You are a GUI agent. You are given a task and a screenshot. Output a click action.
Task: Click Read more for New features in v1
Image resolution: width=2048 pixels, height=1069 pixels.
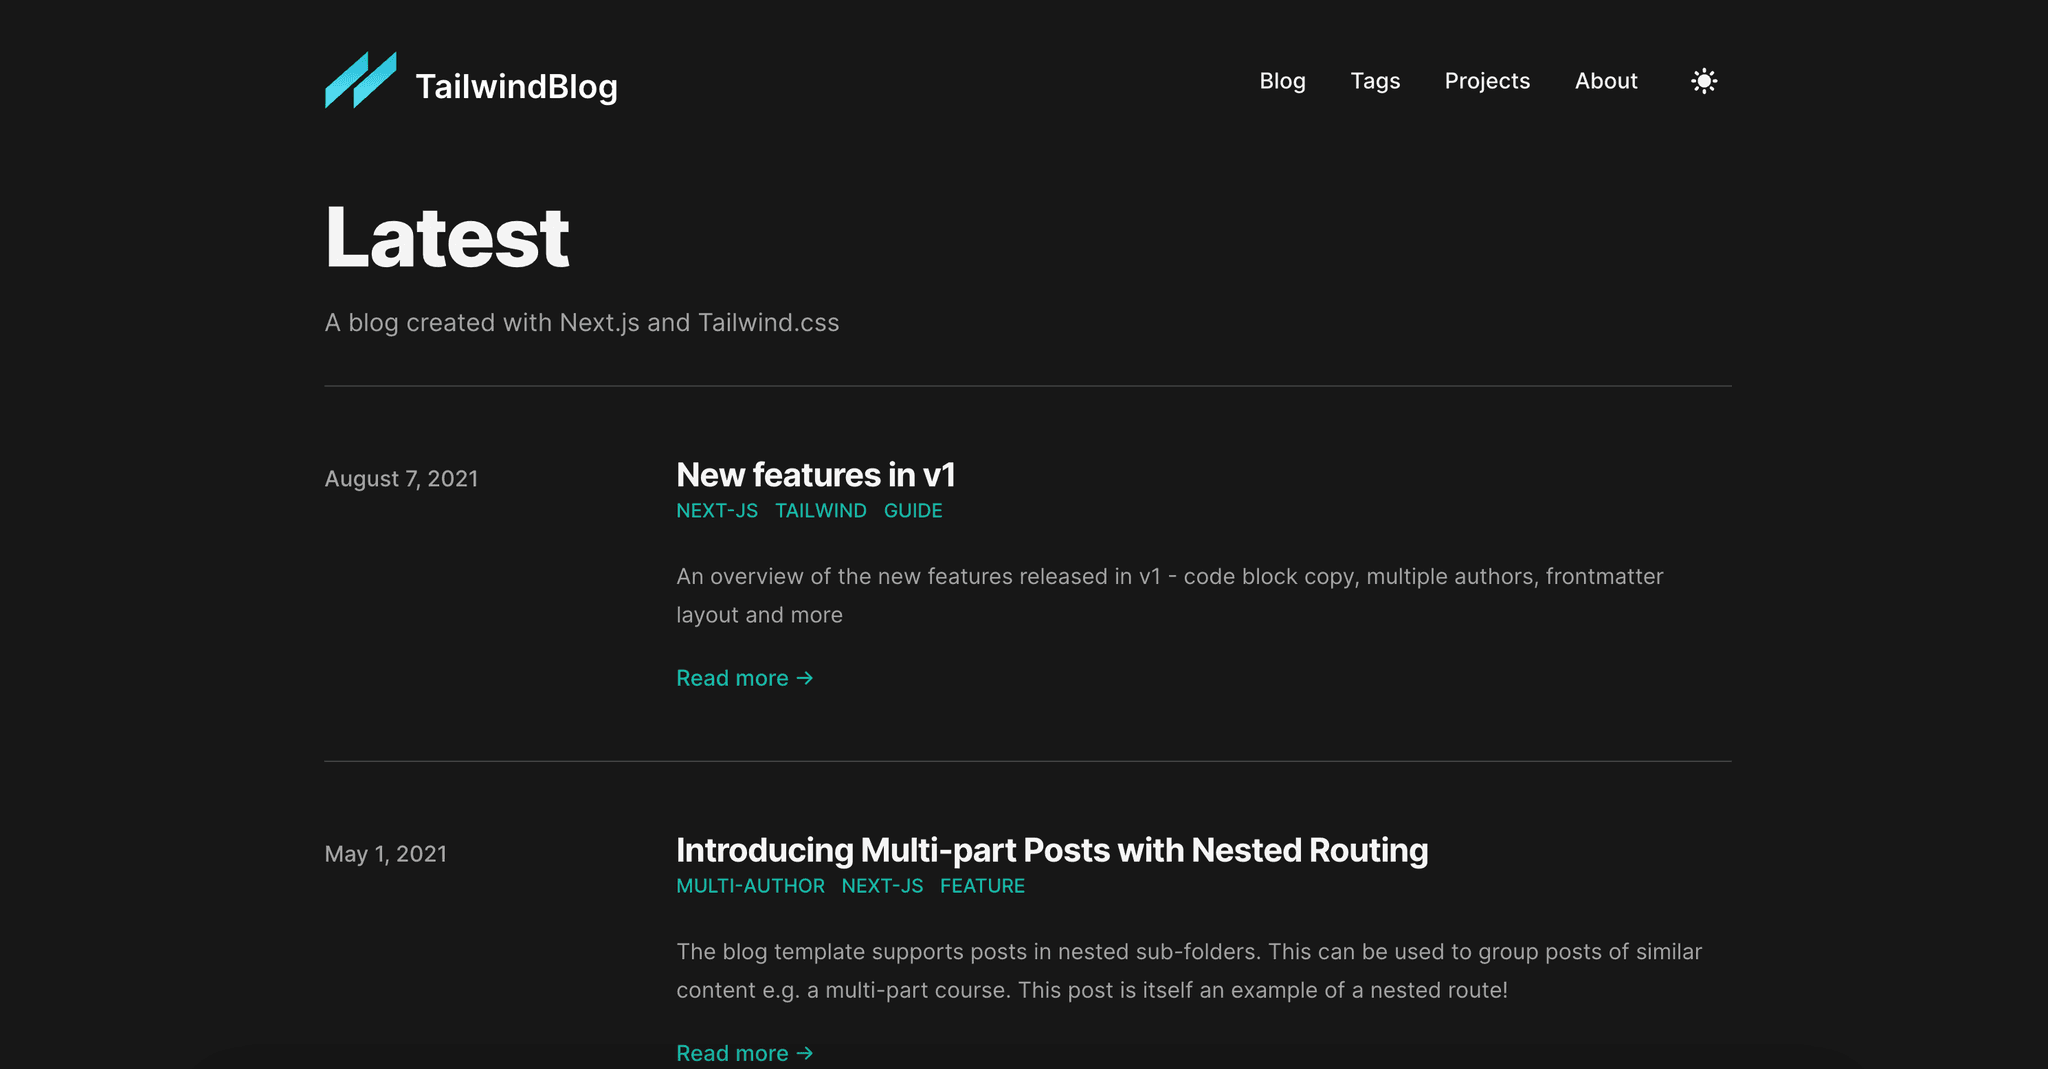732,678
